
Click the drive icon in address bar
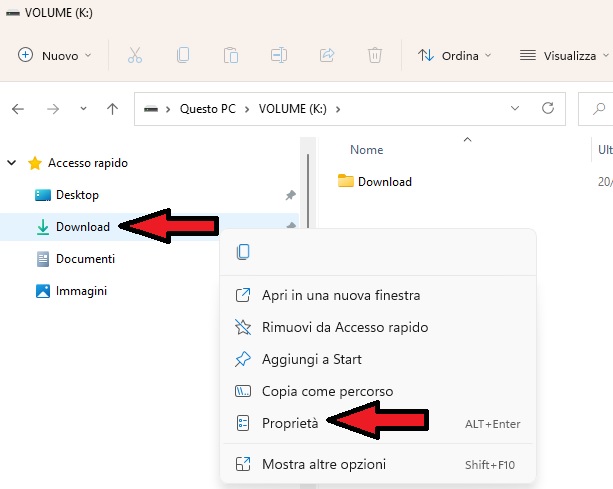151,109
